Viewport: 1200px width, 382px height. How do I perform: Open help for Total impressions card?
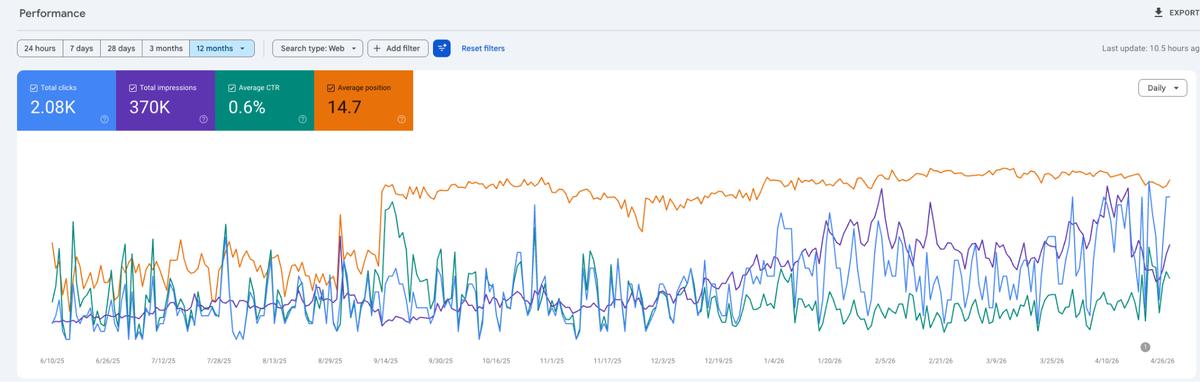click(203, 119)
